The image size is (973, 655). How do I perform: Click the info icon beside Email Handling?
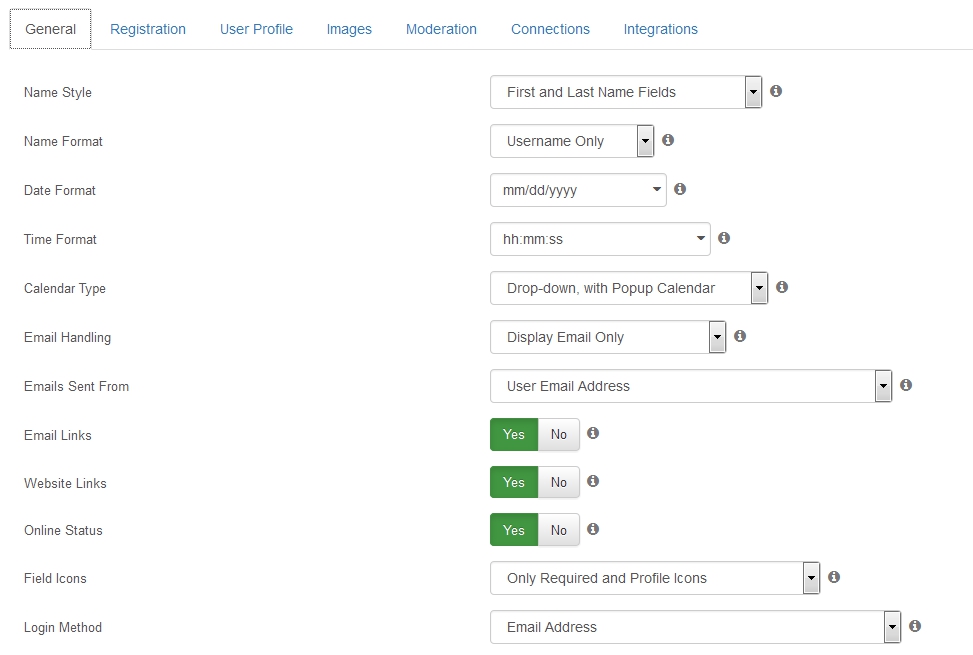tap(740, 336)
